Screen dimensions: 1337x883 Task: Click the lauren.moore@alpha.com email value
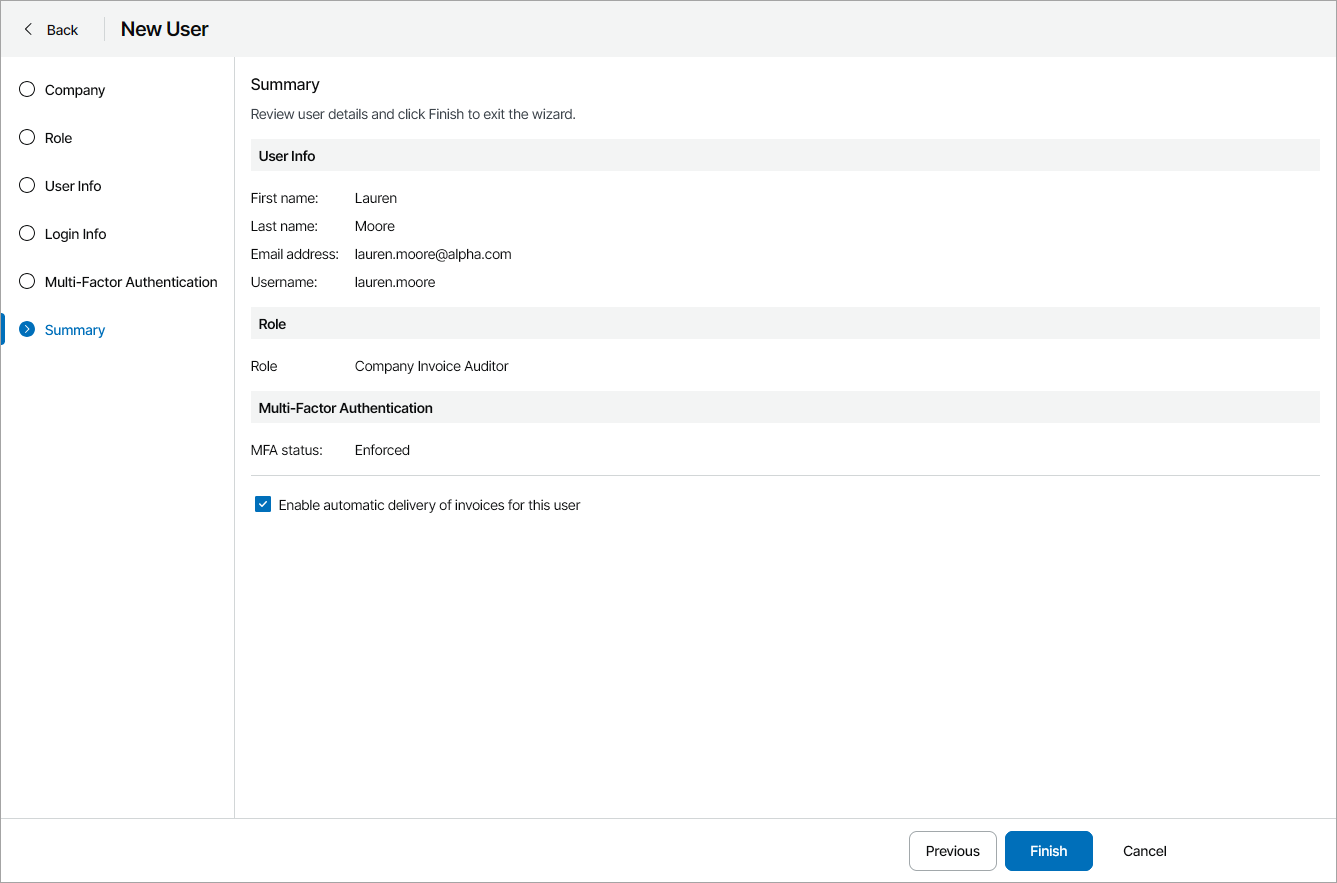coord(433,254)
